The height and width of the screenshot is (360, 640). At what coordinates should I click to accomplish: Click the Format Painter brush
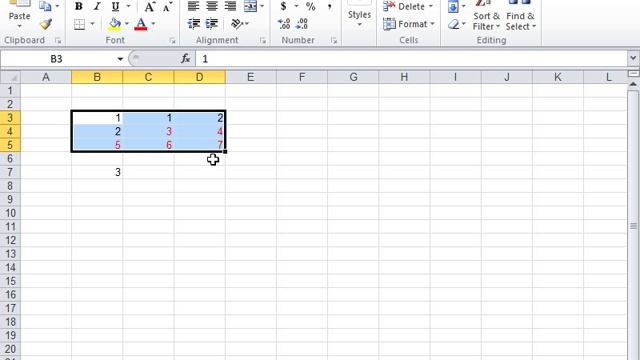click(46, 24)
